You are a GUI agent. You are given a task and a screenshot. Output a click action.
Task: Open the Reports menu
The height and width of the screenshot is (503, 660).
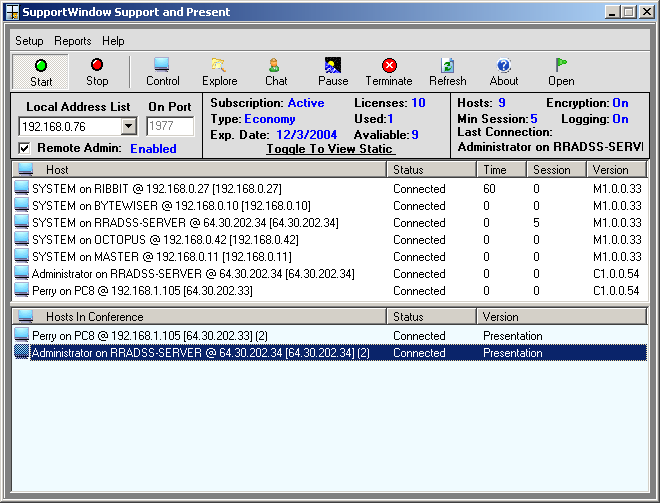pyautogui.click(x=72, y=41)
